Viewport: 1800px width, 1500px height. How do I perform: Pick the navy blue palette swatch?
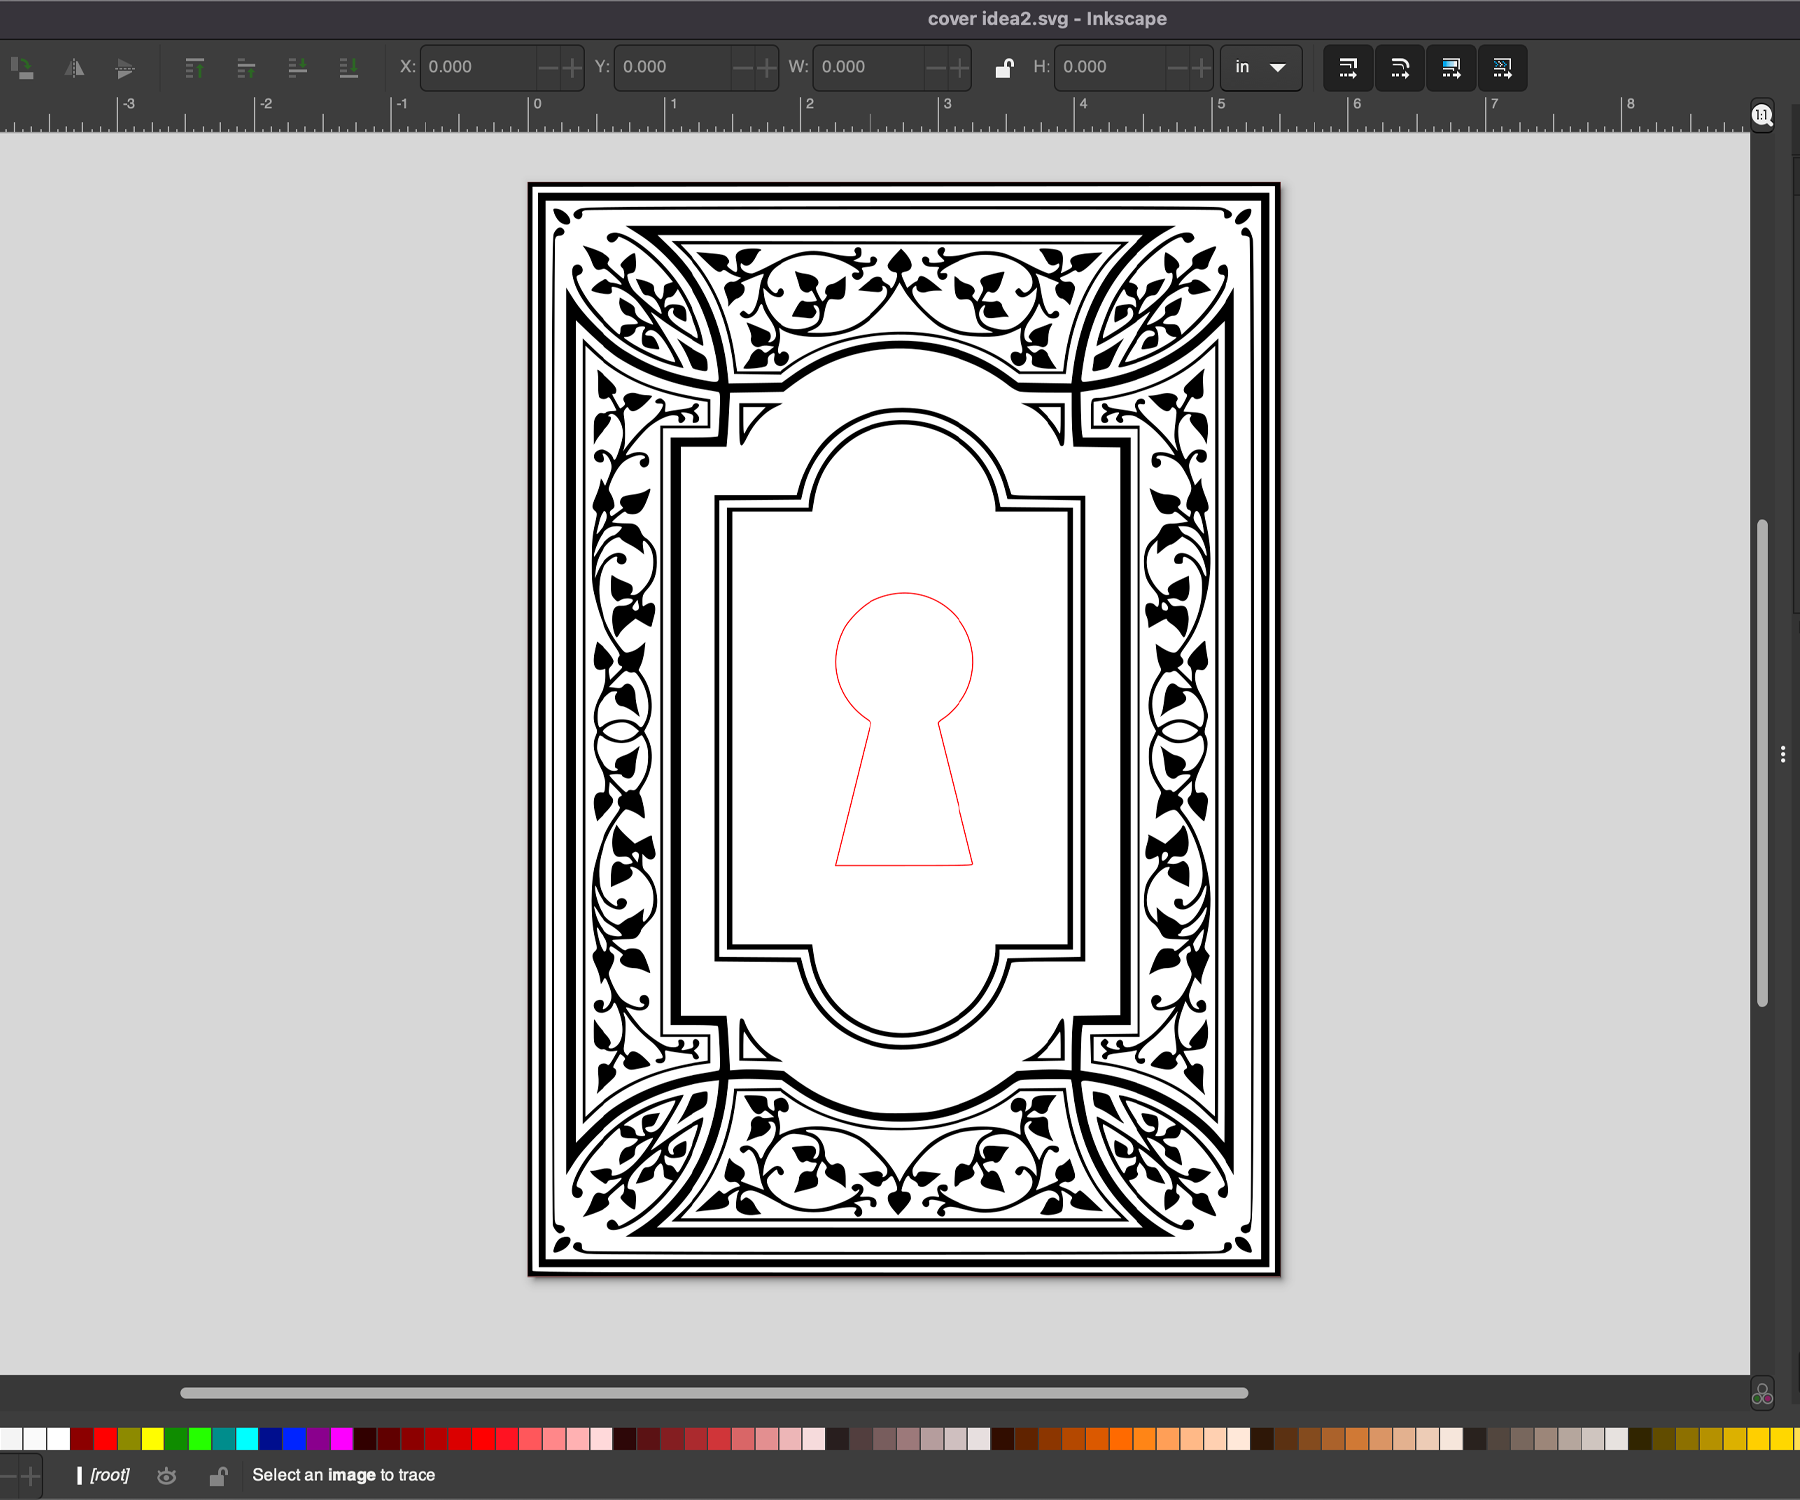point(271,1439)
